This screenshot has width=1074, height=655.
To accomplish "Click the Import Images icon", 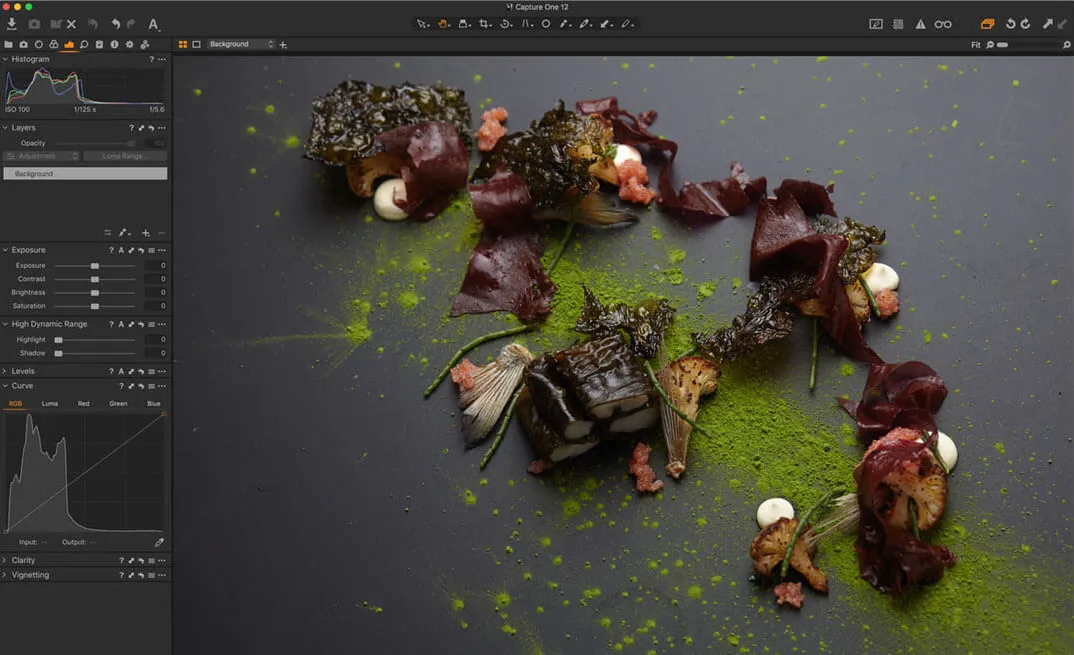I will tap(12, 23).
